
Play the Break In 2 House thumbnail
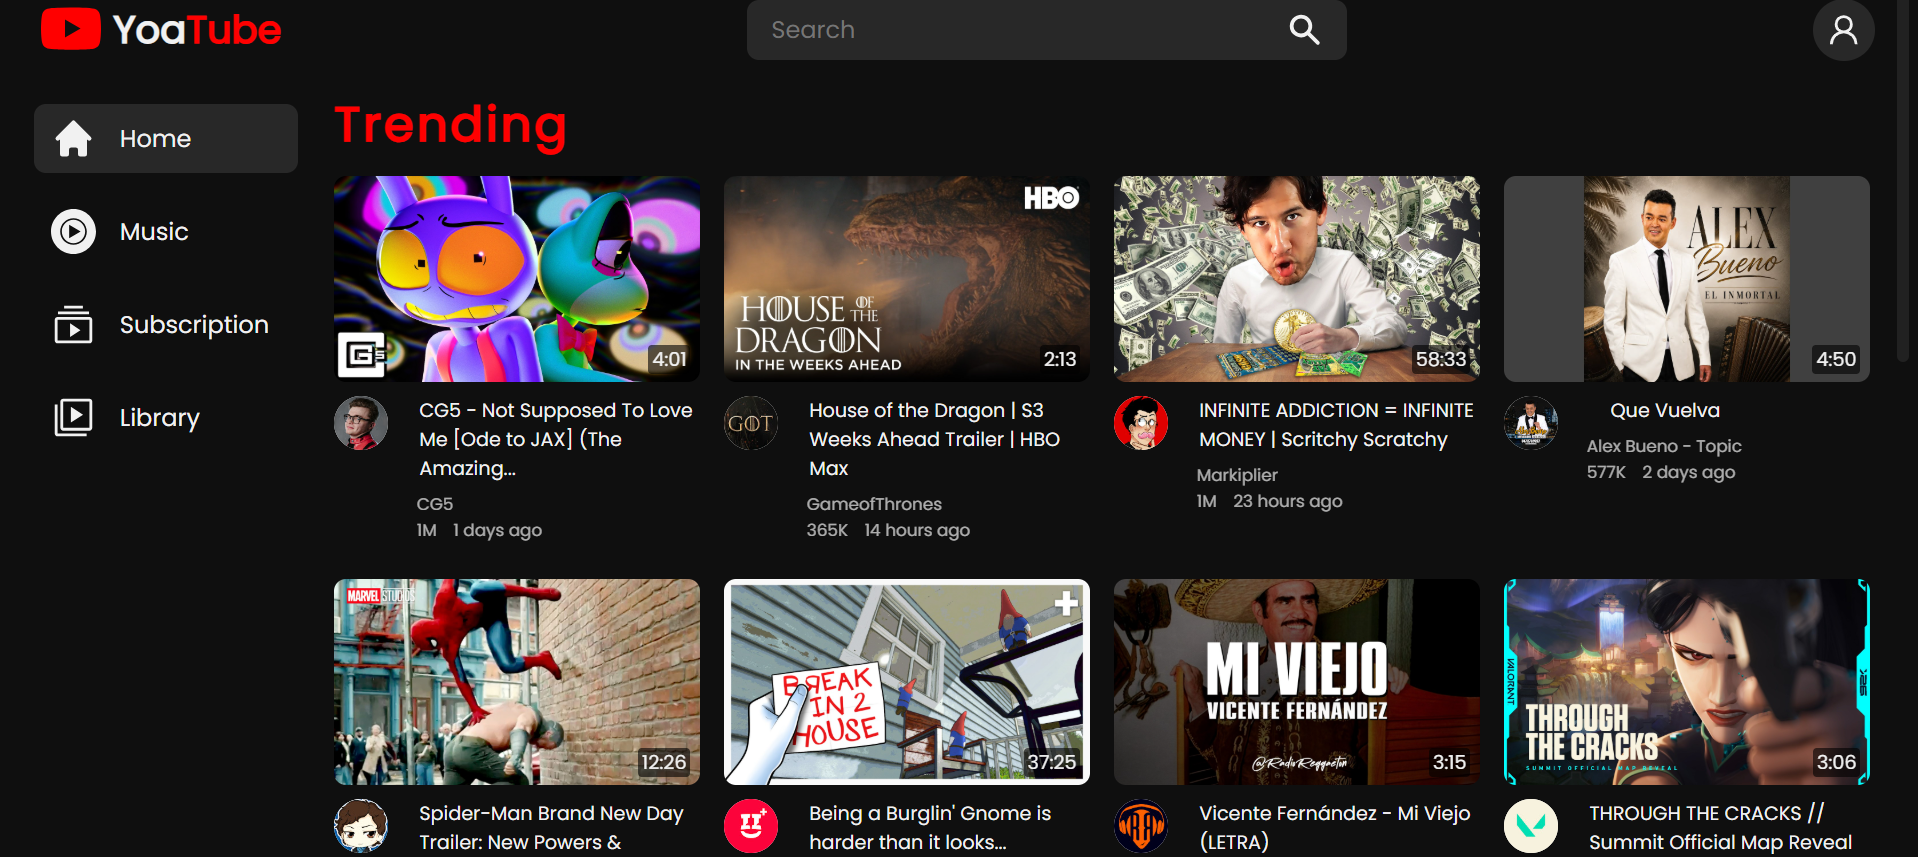coord(907,682)
